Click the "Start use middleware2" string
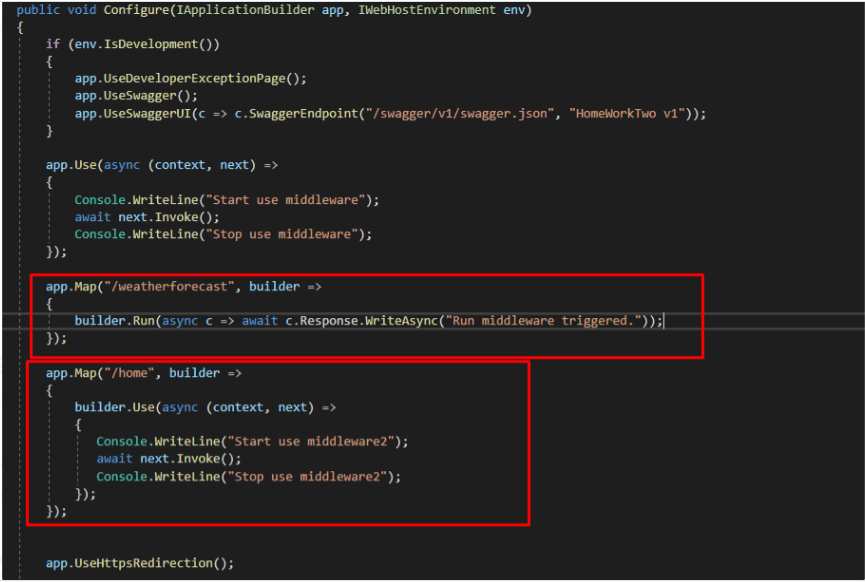The width and height of the screenshot is (865, 582). point(311,441)
